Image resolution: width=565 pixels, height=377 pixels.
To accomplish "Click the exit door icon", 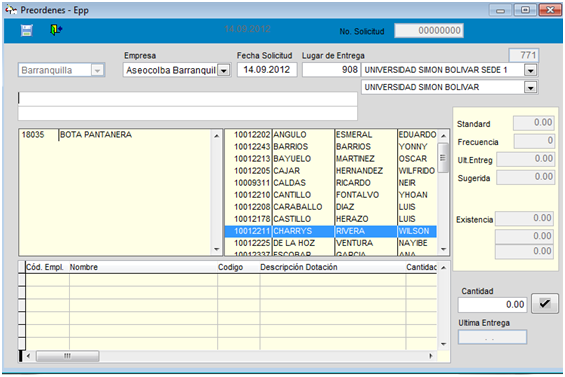I will 56,30.
